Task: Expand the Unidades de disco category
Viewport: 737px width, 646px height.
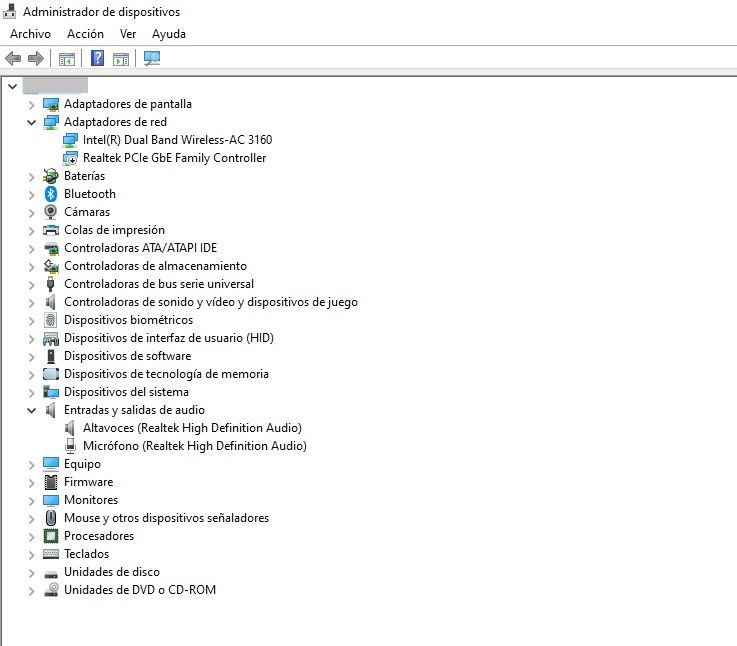Action: (31, 572)
